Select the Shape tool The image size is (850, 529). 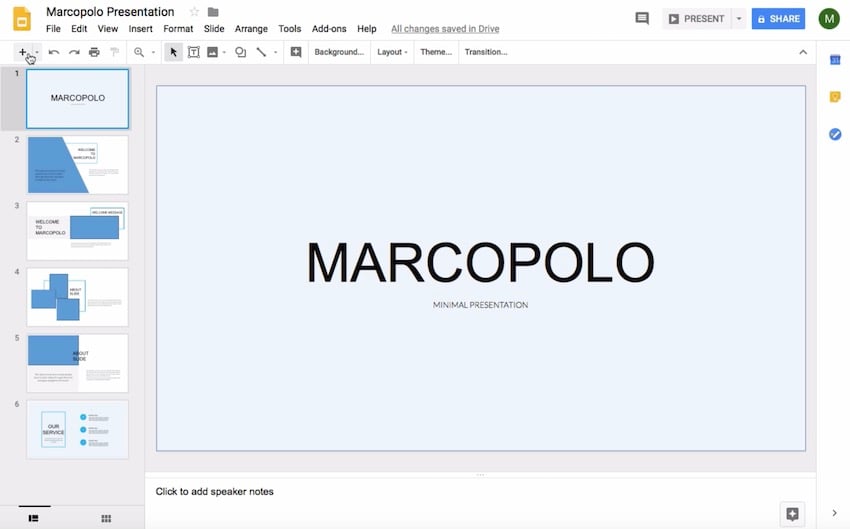pos(240,52)
